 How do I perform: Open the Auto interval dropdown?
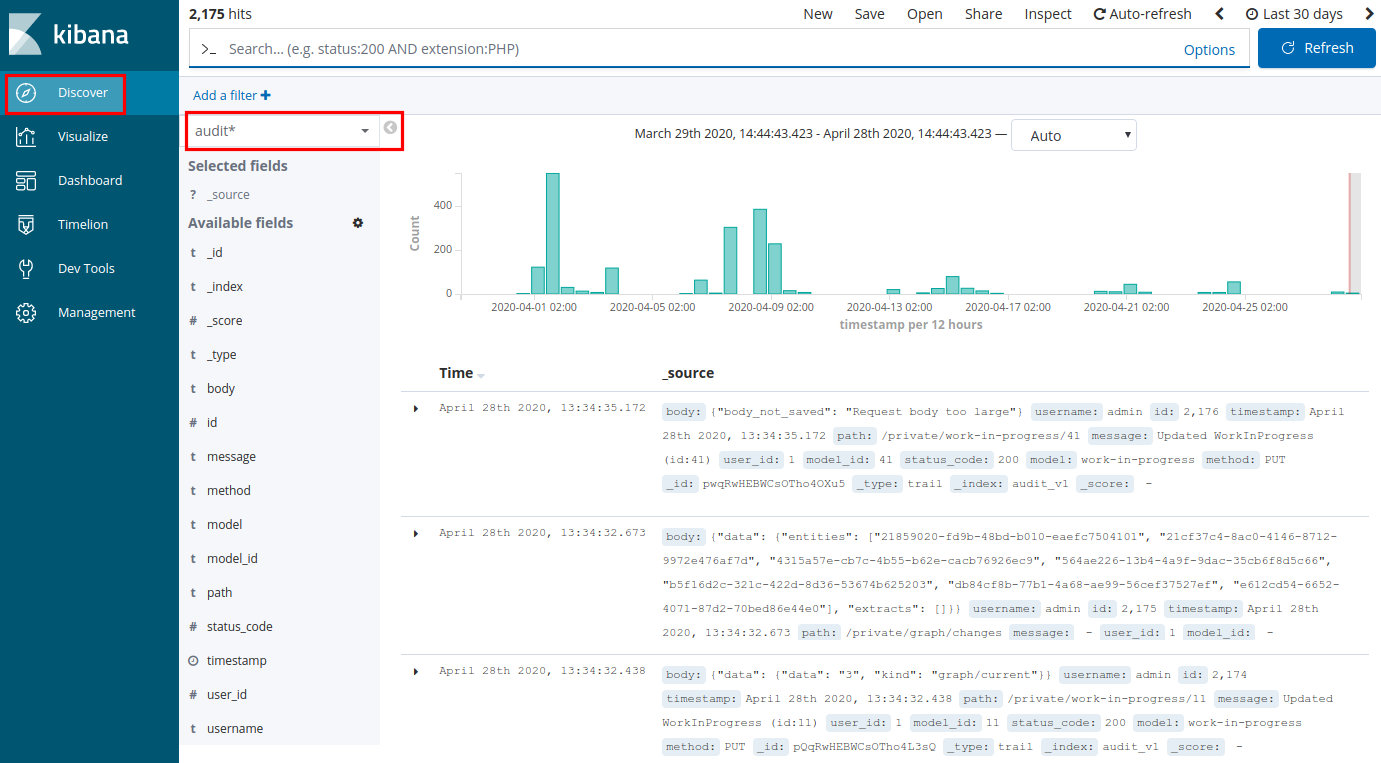[1073, 135]
